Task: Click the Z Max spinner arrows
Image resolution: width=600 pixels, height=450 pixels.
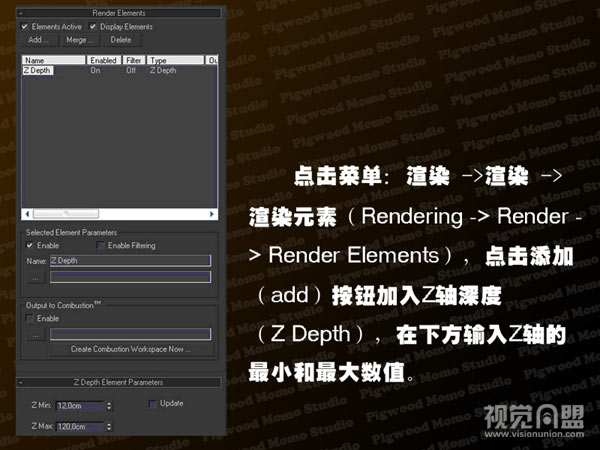Action: pyautogui.click(x=108, y=426)
